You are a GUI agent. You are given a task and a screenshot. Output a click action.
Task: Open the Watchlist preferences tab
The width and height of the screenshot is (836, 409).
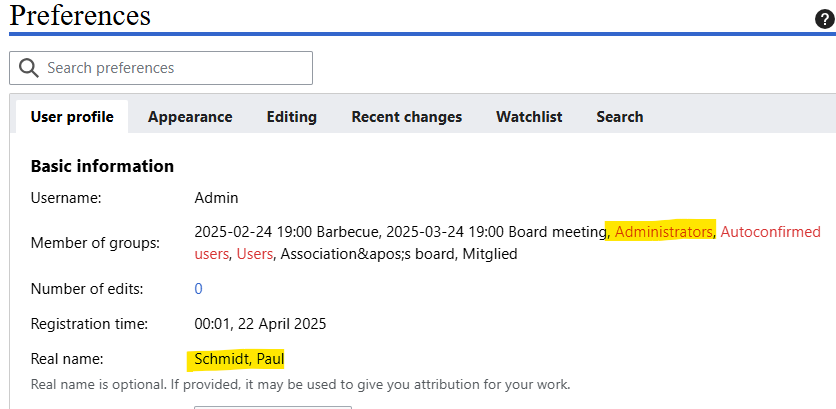(x=529, y=117)
